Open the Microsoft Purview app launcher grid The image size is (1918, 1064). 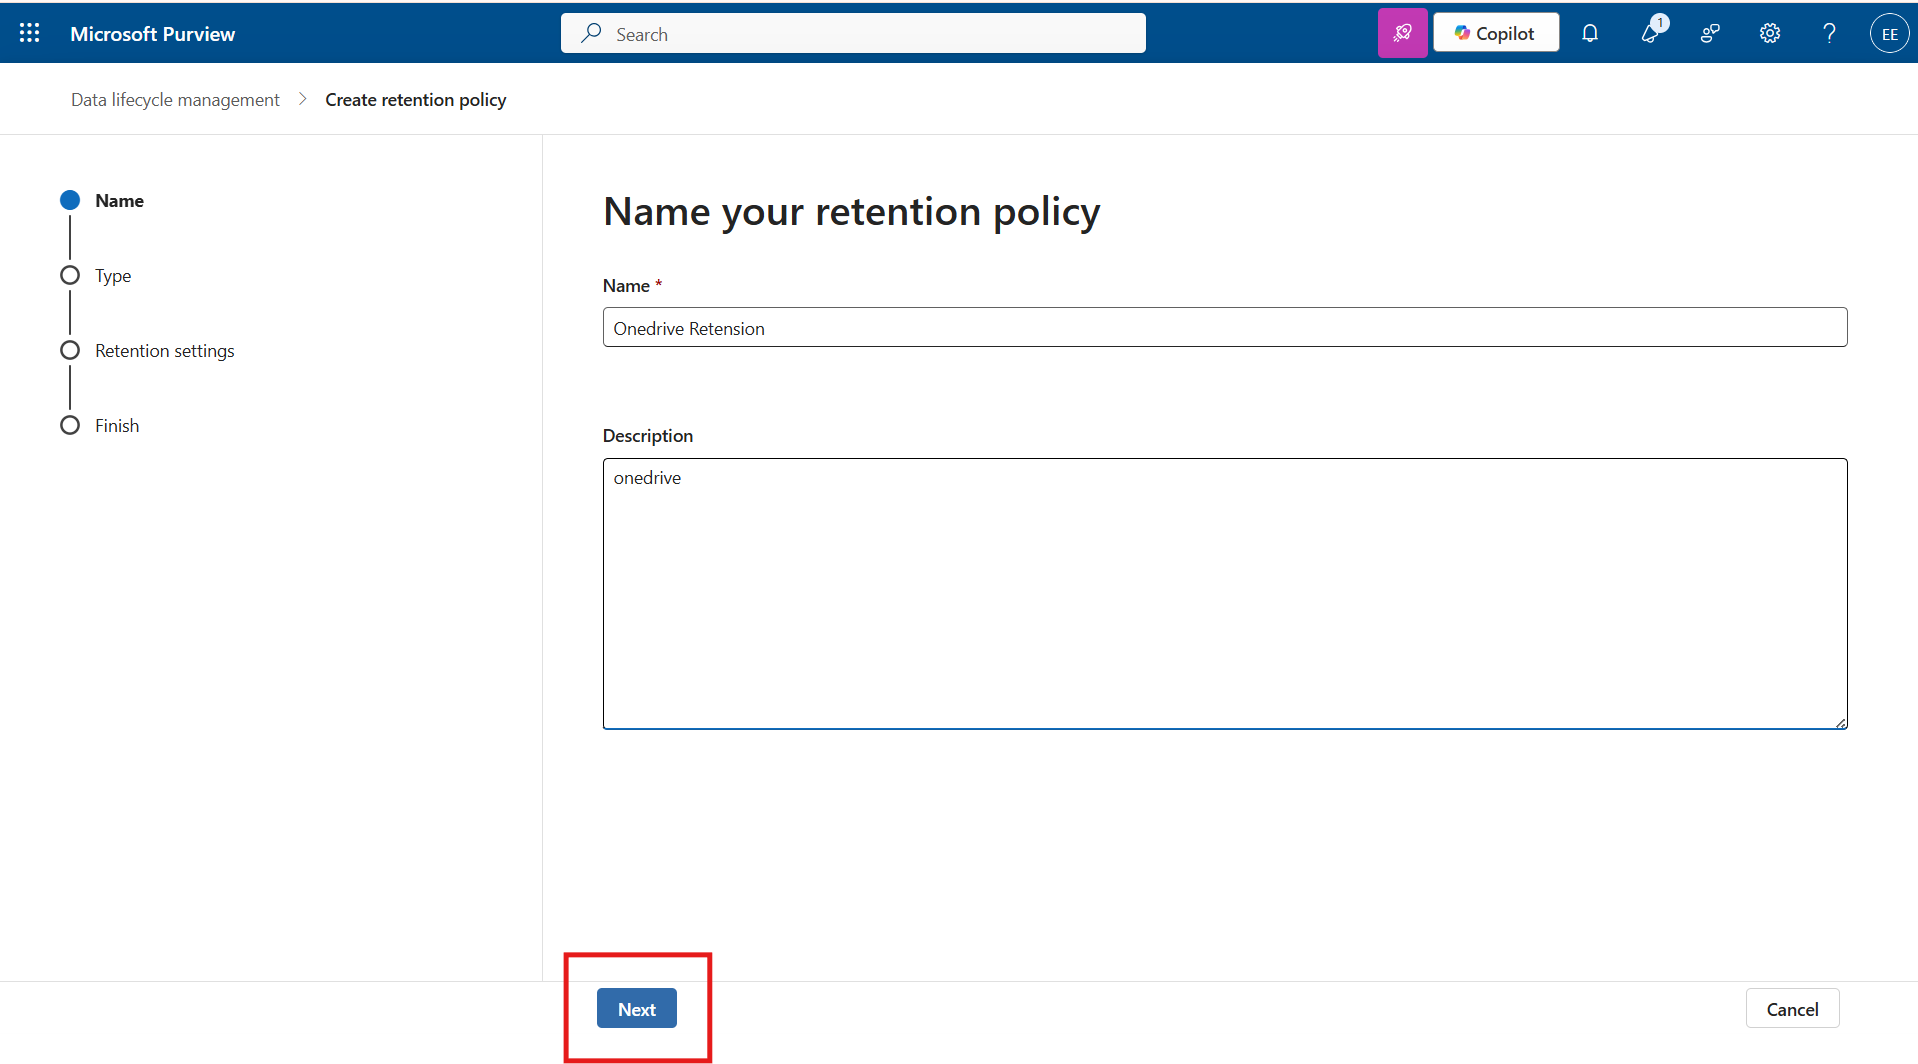[x=29, y=32]
